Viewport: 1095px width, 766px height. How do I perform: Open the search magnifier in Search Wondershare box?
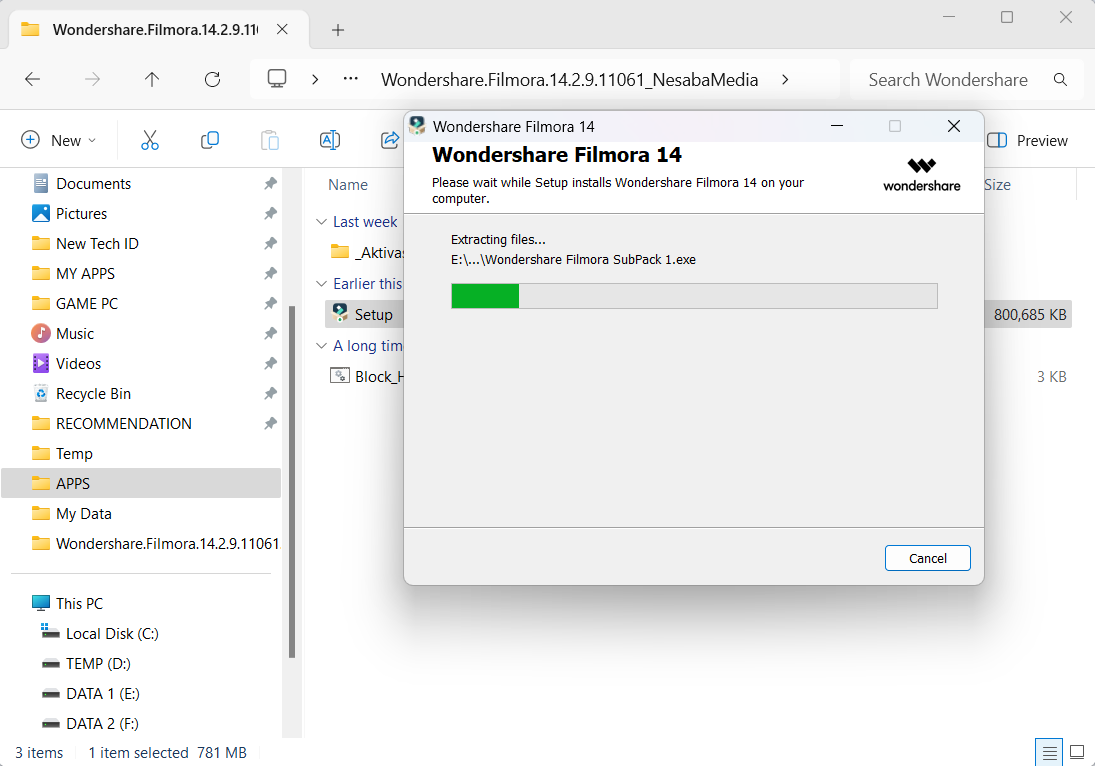[x=1060, y=79]
